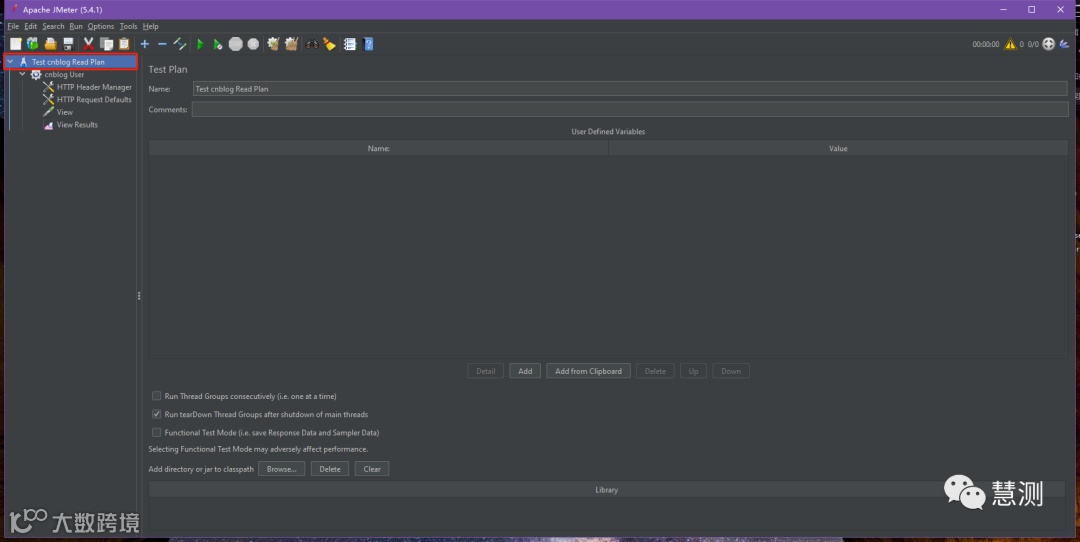Click the Shutdown test icon
Image resolution: width=1080 pixels, height=542 pixels.
[253, 44]
